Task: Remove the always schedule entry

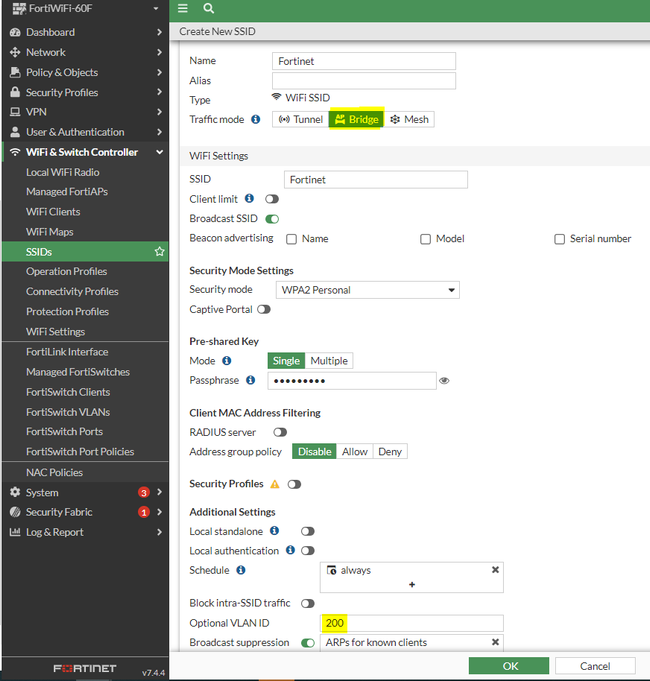Action: [x=495, y=569]
